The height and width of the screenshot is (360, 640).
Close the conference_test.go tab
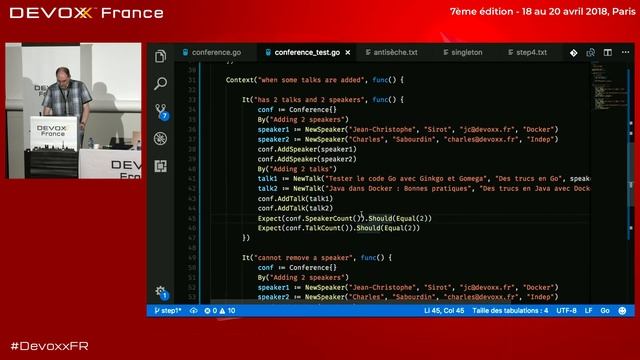click(348, 53)
